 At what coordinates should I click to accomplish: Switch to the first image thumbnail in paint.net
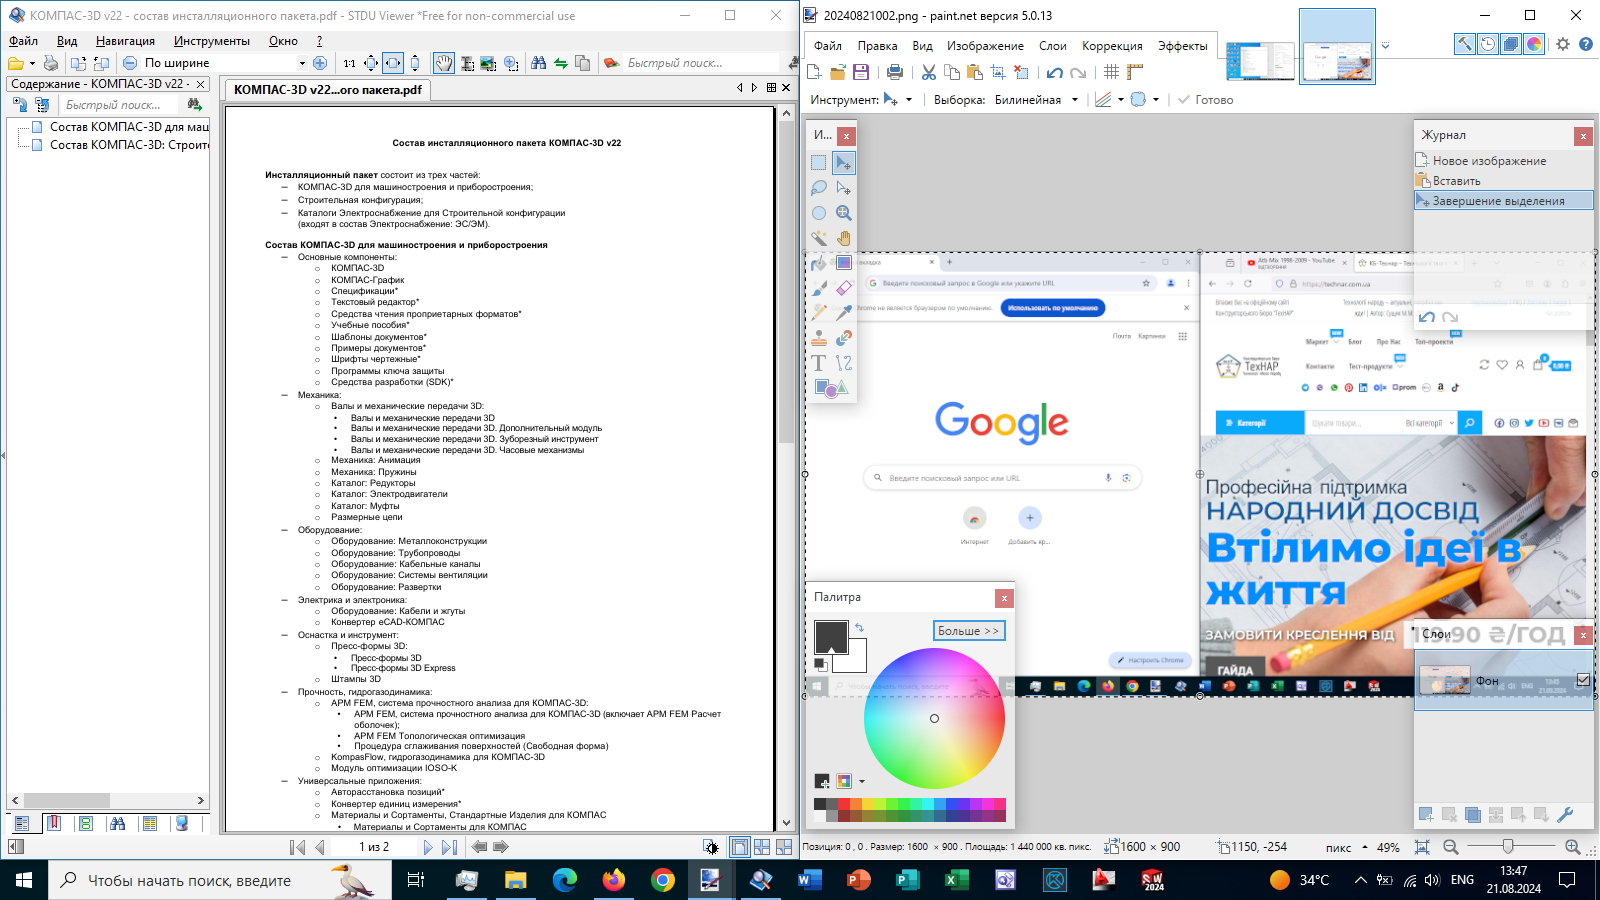1260,61
